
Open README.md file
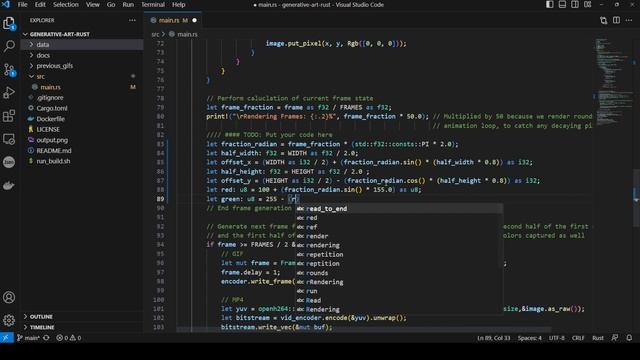pos(54,151)
